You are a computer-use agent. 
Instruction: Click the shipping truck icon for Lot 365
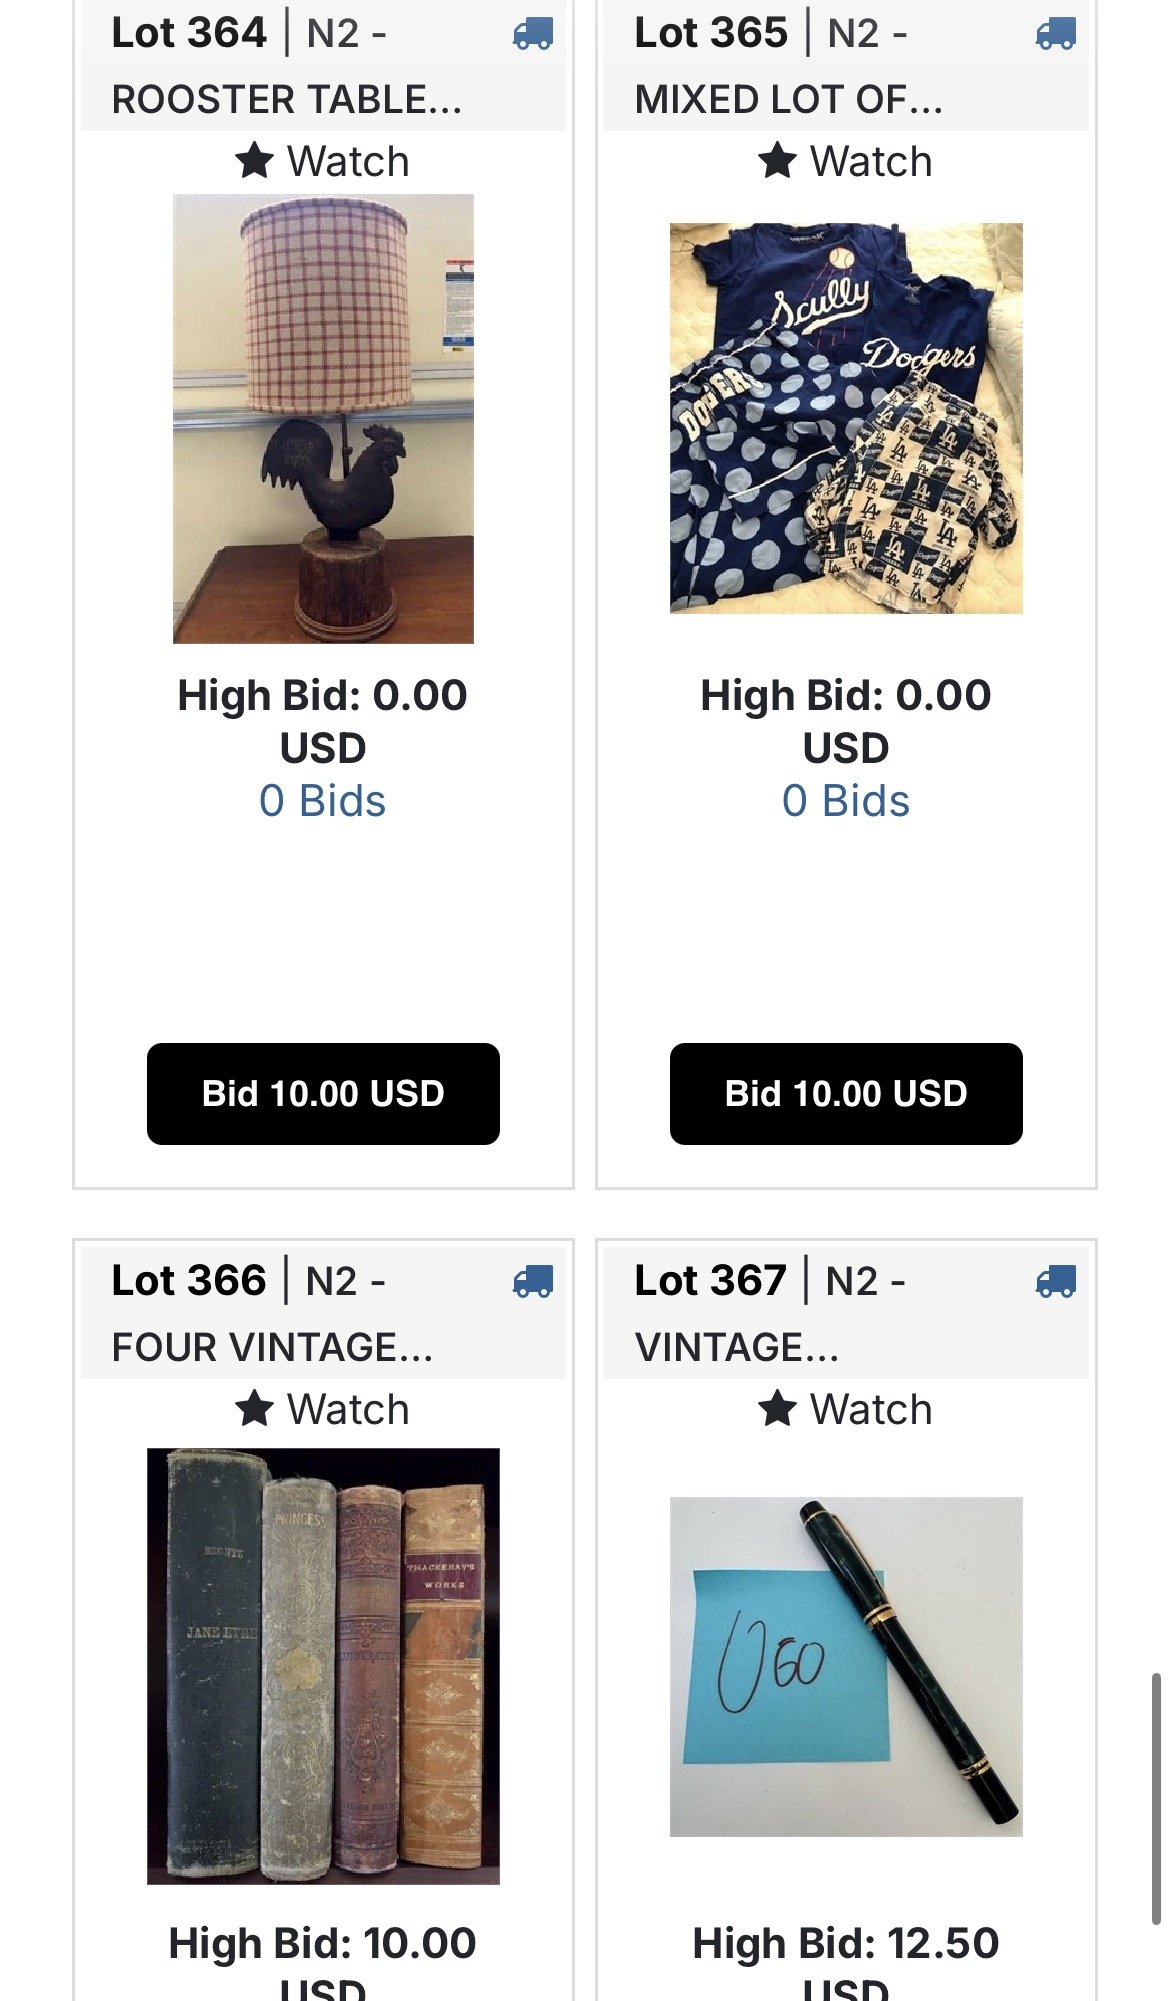click(1056, 34)
